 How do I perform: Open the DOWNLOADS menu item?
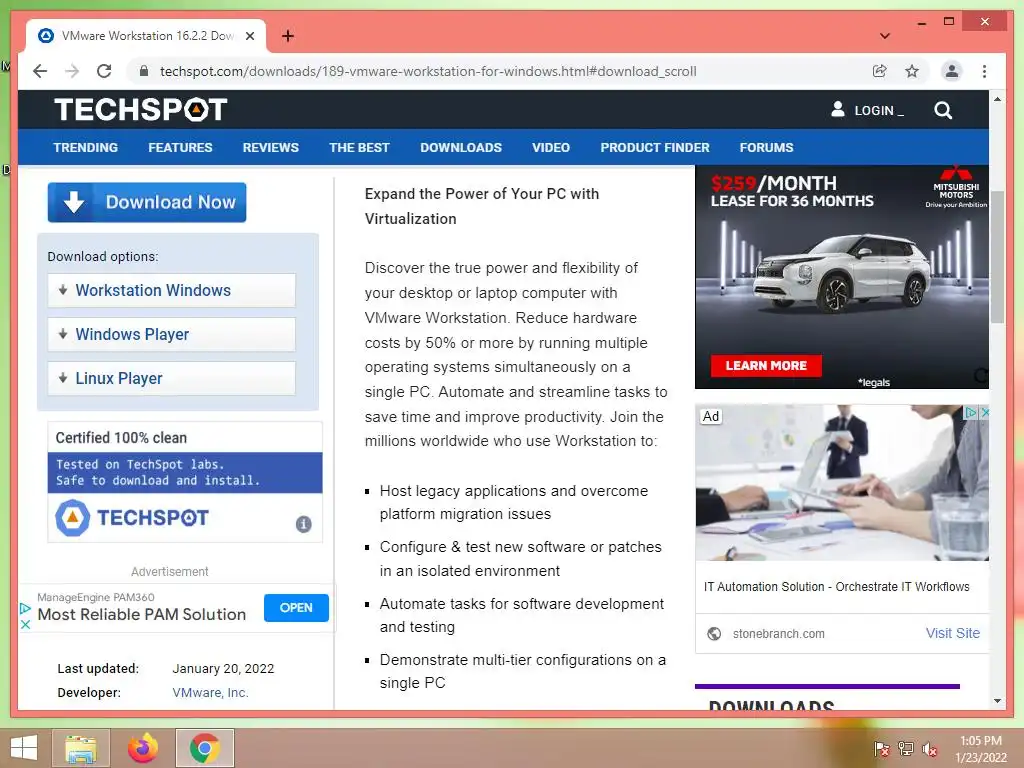[x=461, y=148]
